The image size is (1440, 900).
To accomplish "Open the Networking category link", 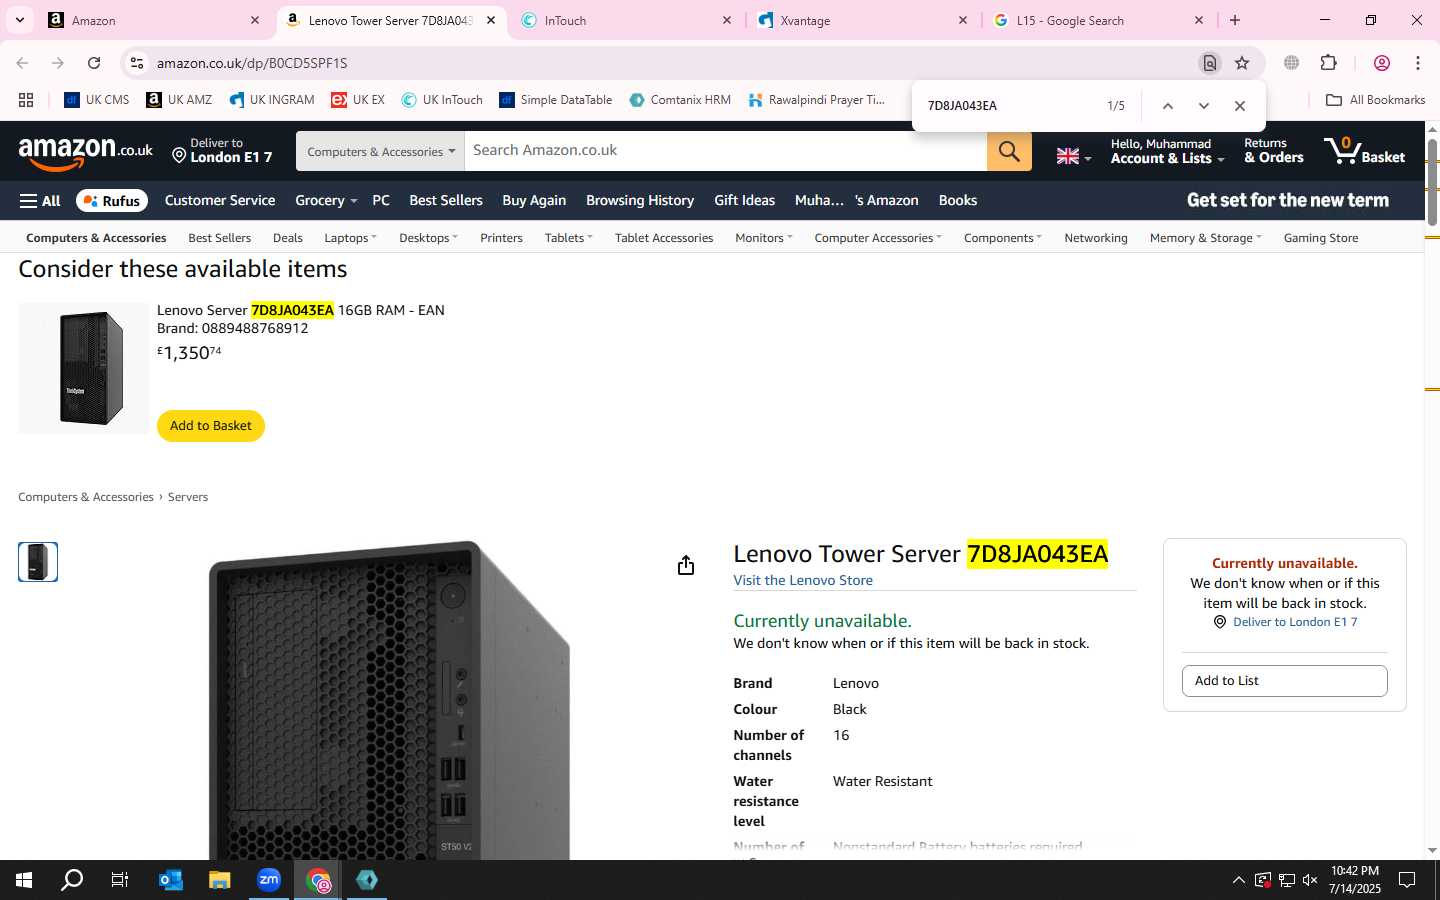I will (x=1096, y=238).
